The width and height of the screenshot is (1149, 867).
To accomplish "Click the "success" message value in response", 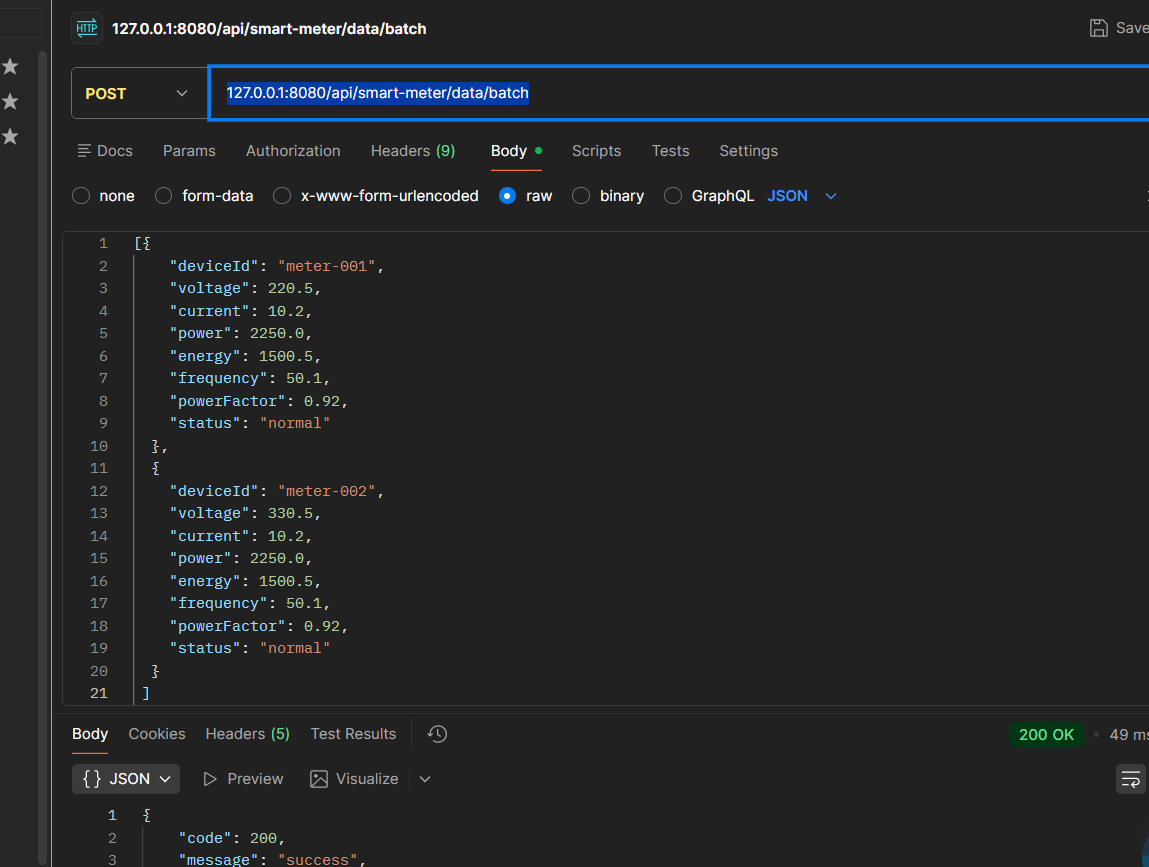I will pos(317,859).
